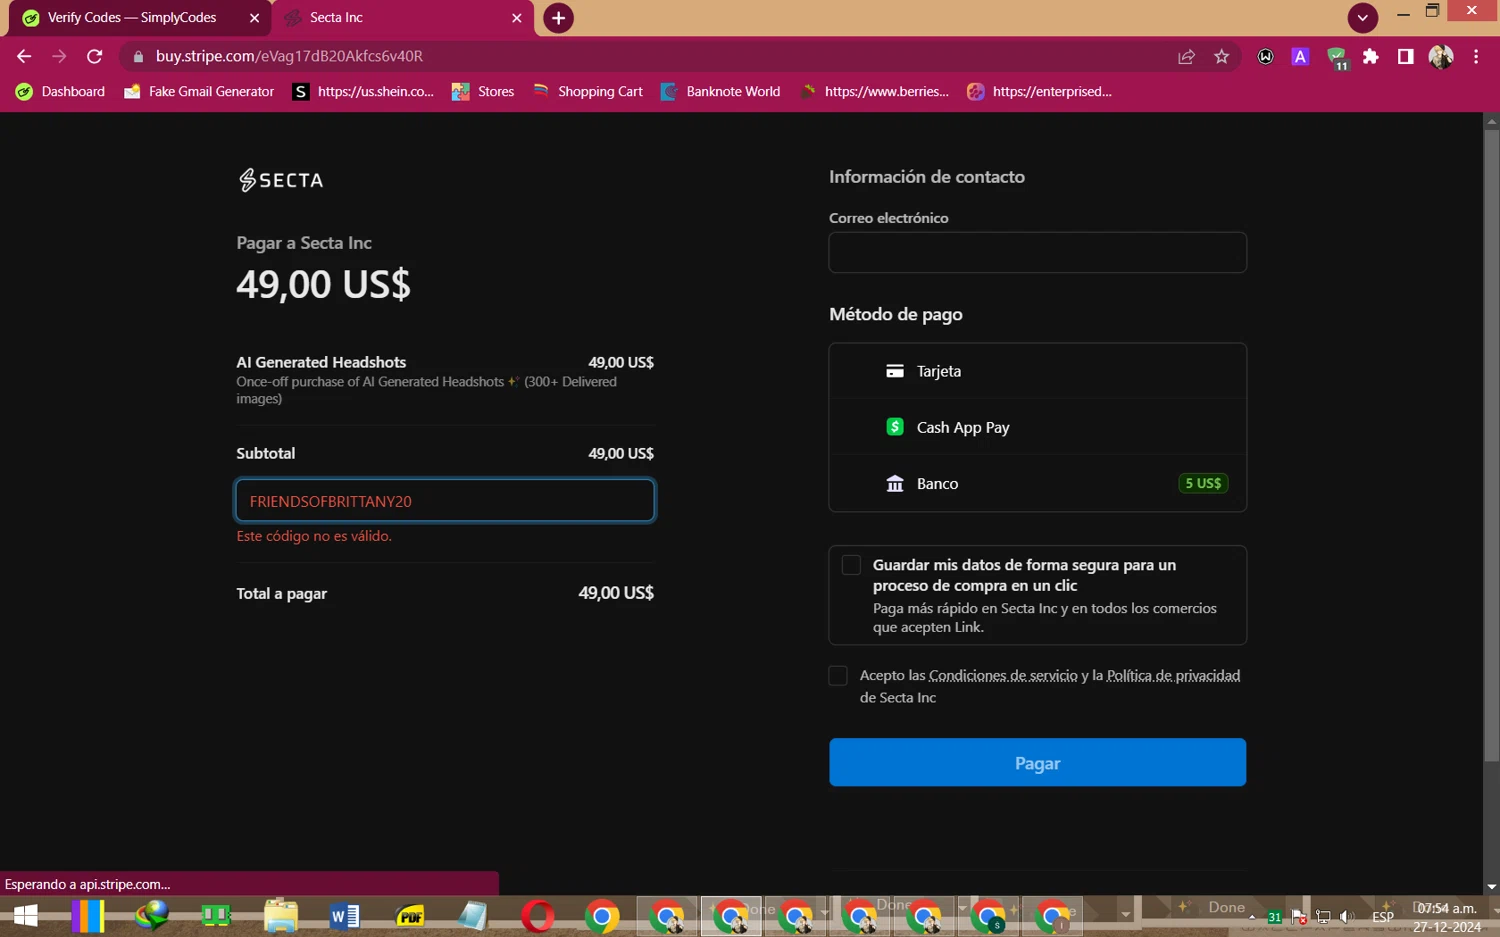The image size is (1500, 937).
Task: Open the File Explorer taskbar icon
Action: coord(281,916)
